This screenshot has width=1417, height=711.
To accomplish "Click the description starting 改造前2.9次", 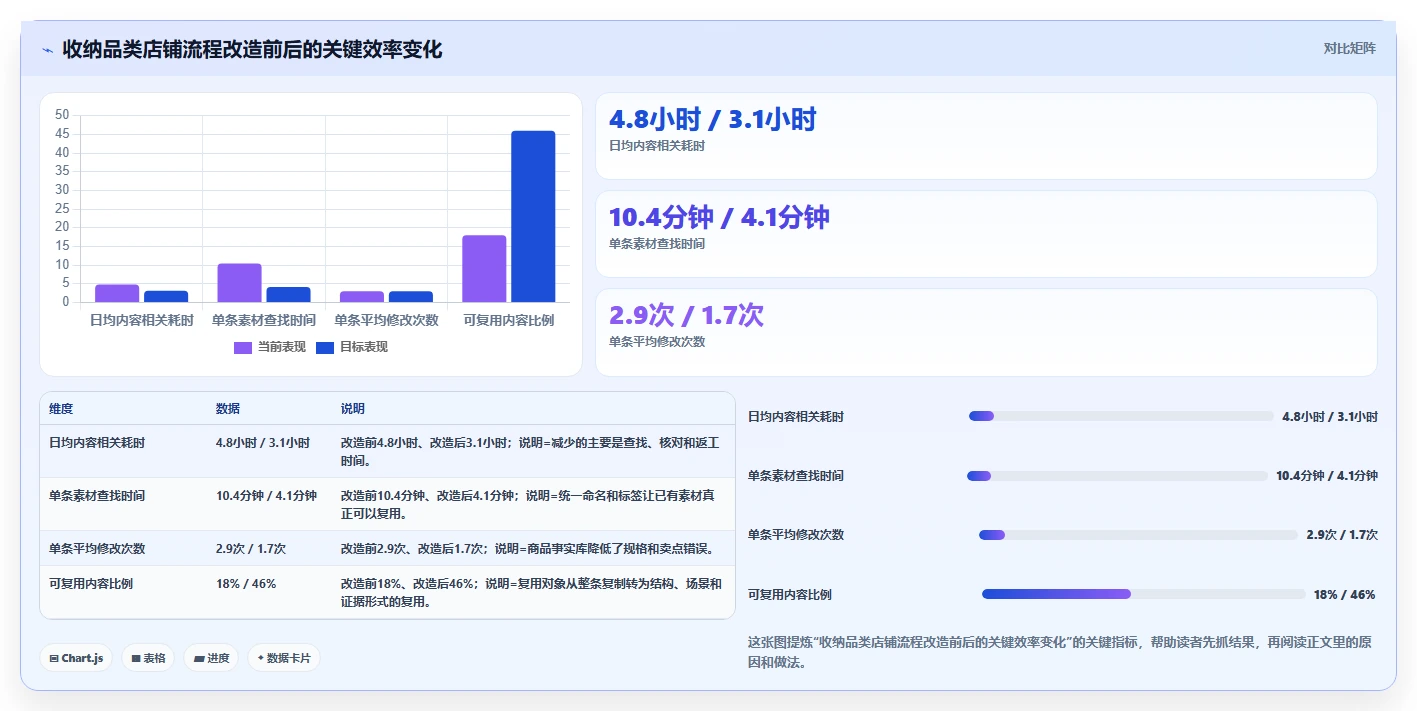I will [x=527, y=548].
